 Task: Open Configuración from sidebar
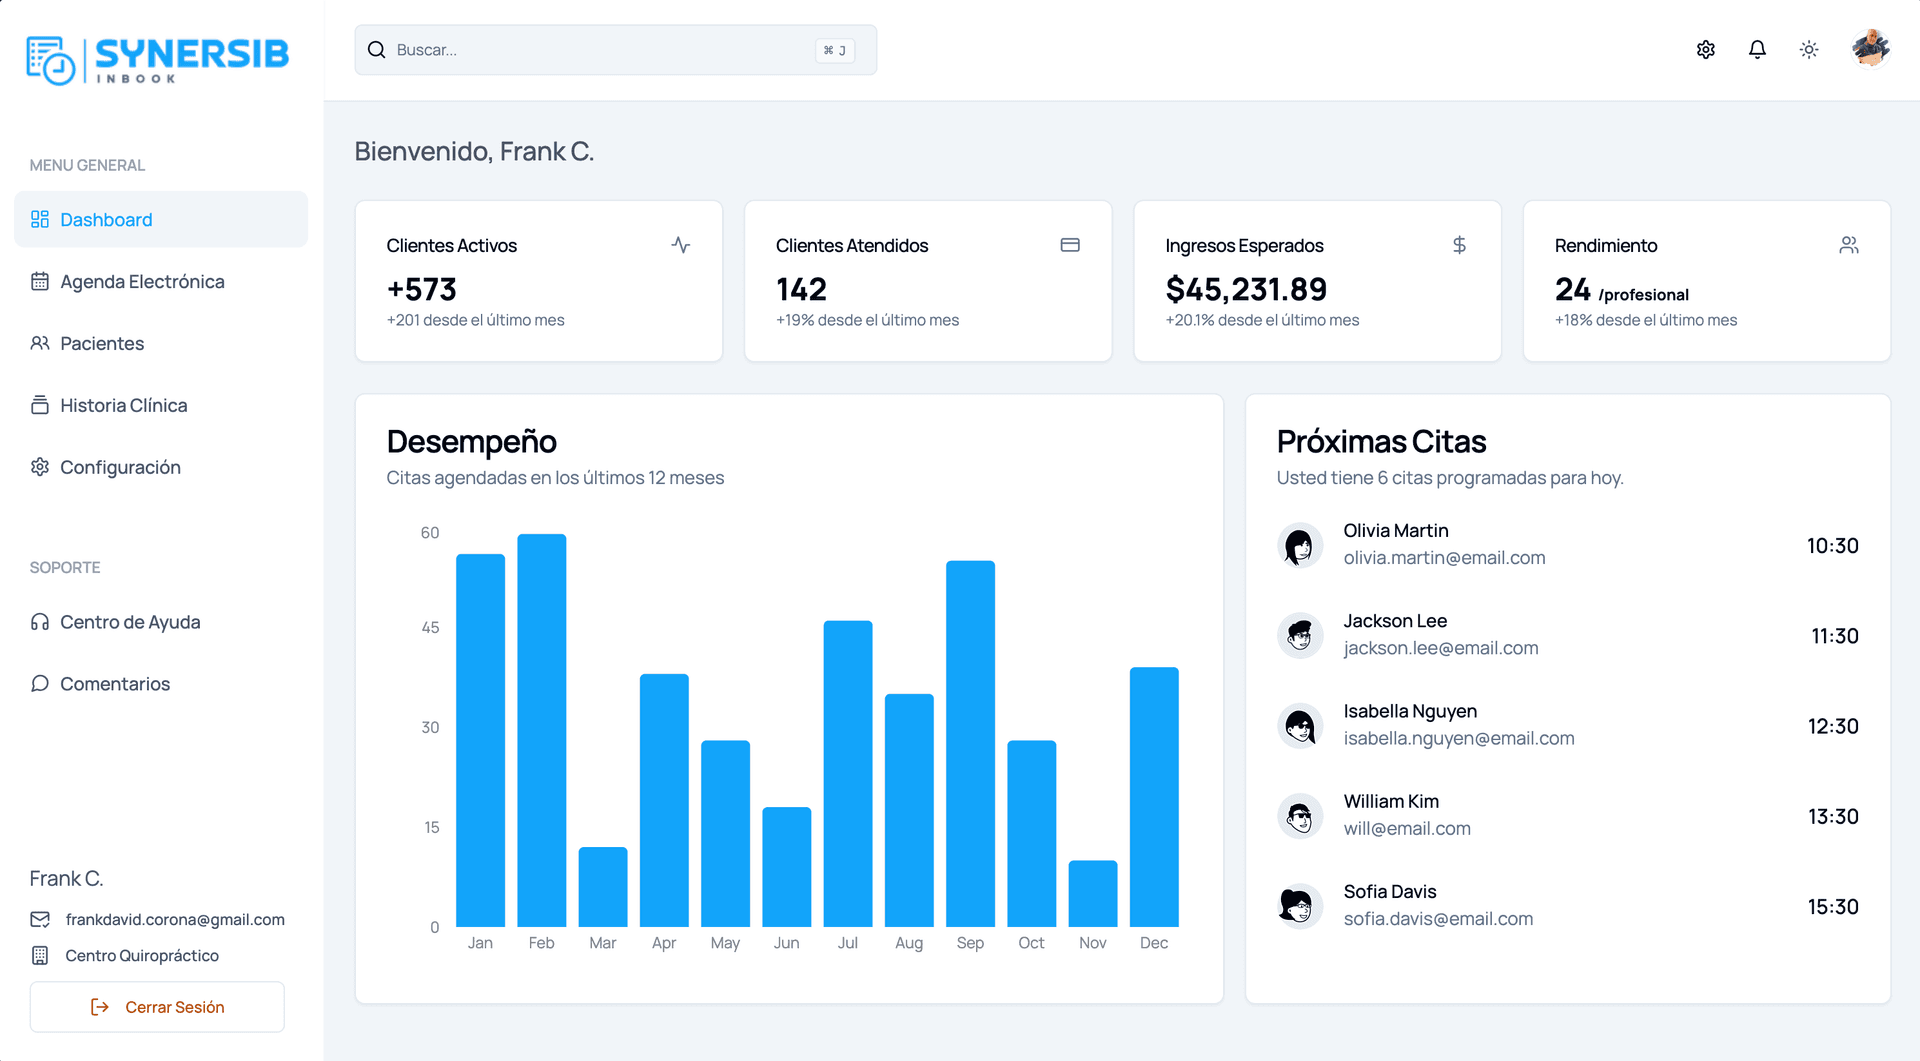click(120, 468)
